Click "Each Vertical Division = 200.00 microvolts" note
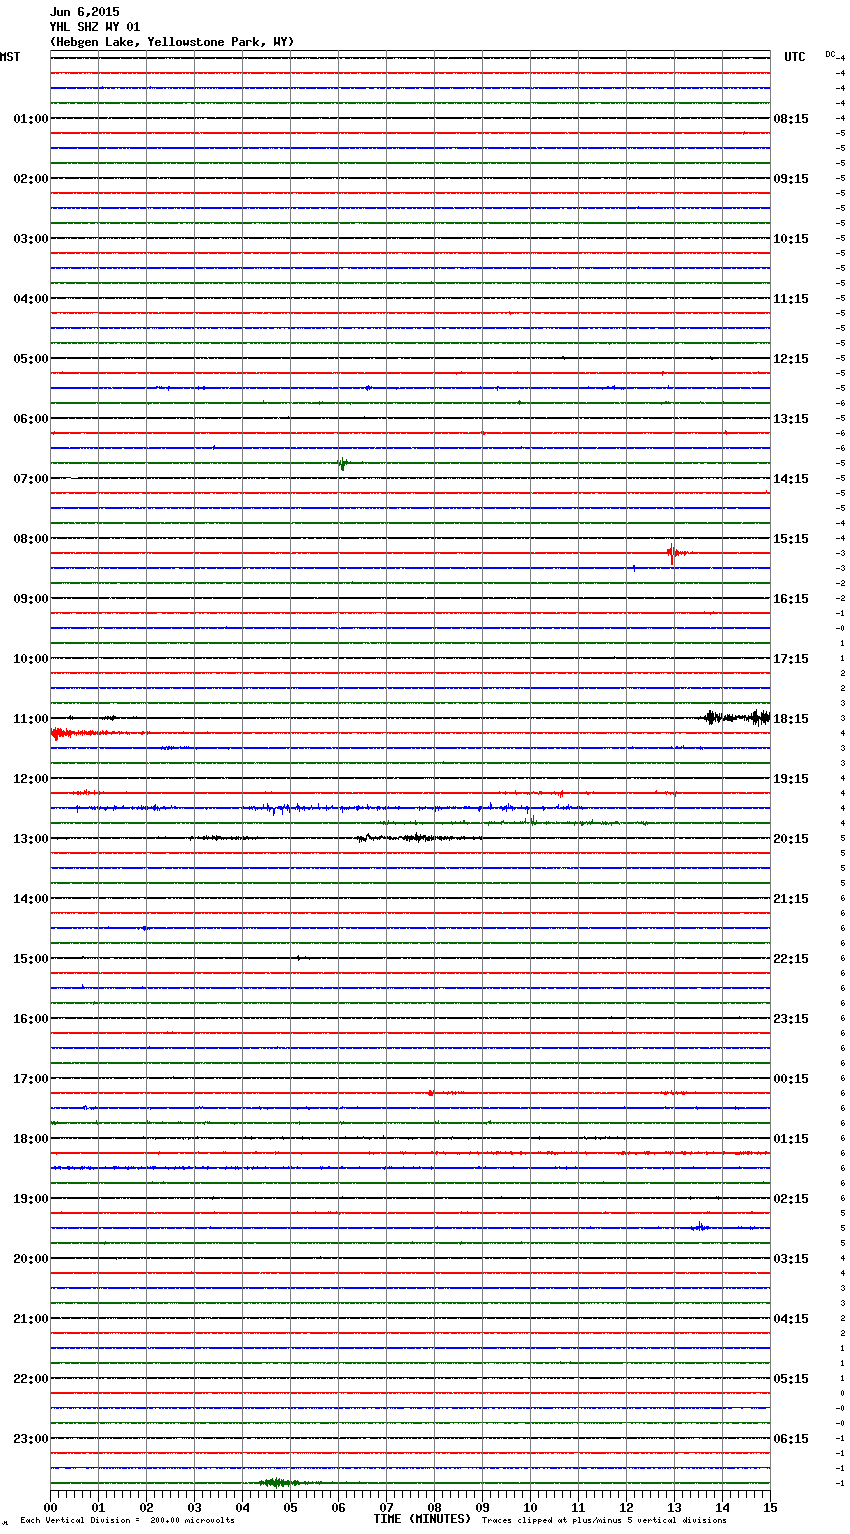Viewport: 850px width, 1534px height. [x=127, y=1521]
